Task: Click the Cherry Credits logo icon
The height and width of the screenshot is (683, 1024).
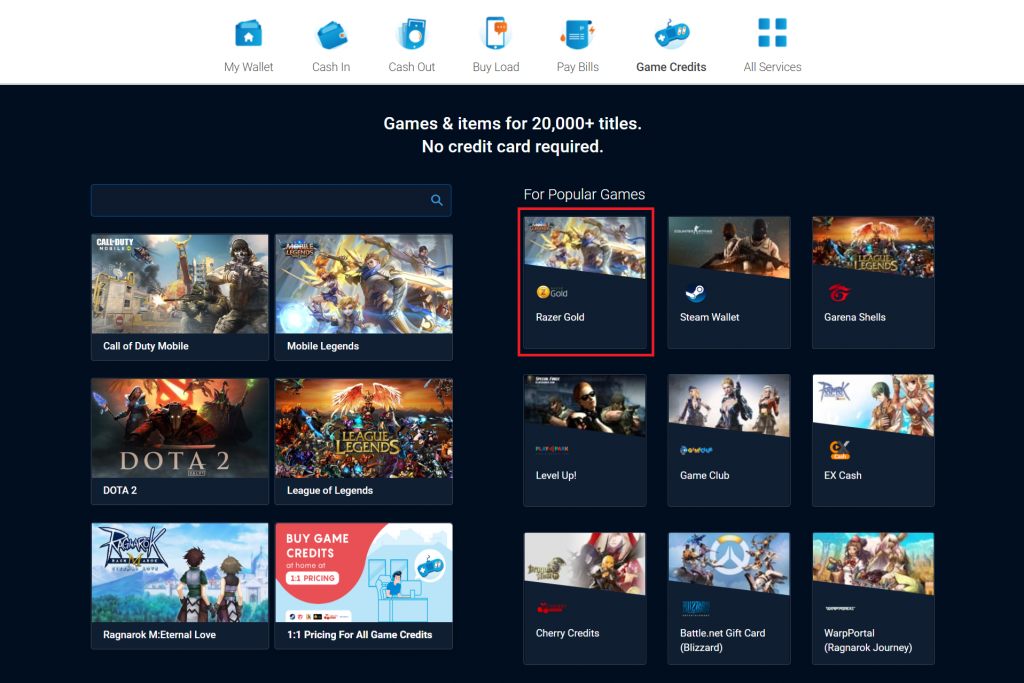Action: (x=552, y=608)
